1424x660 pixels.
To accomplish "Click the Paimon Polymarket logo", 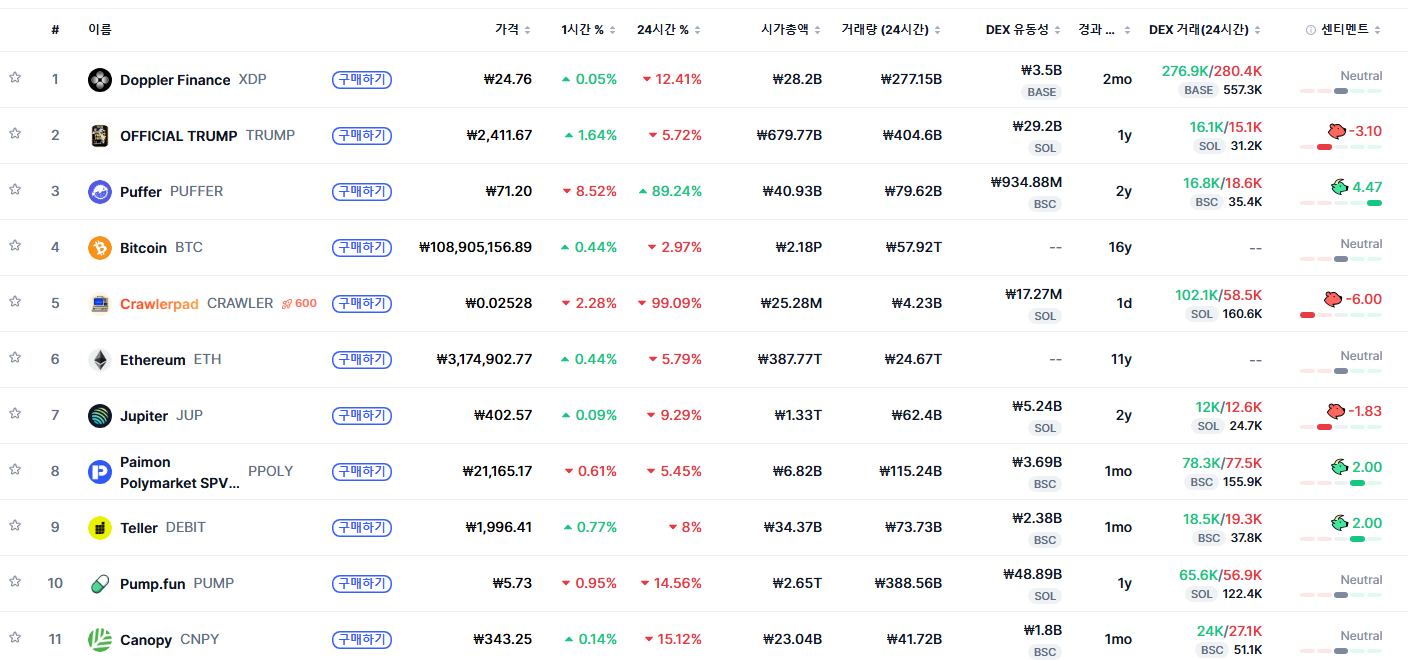I will [x=100, y=472].
